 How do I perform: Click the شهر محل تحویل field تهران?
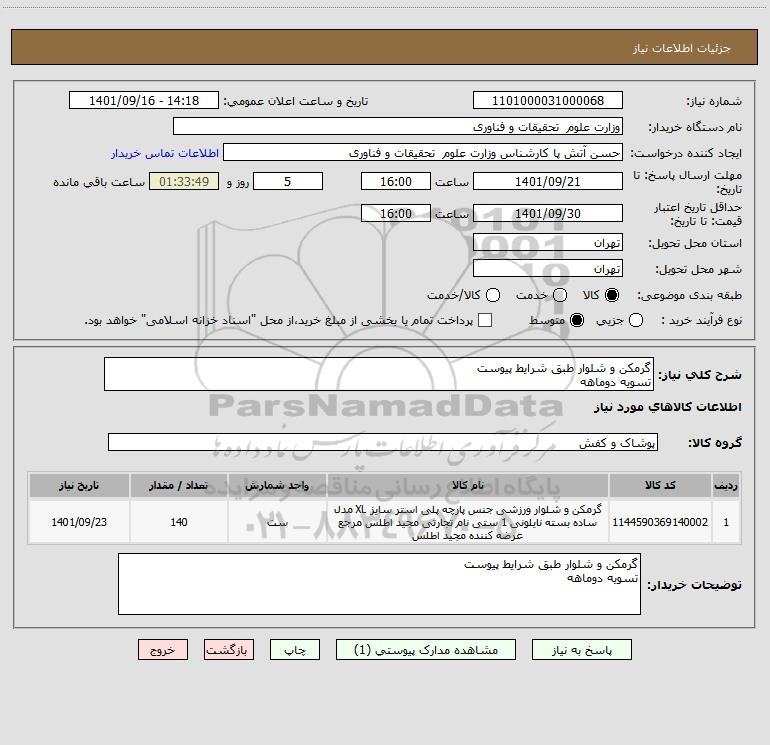548,268
